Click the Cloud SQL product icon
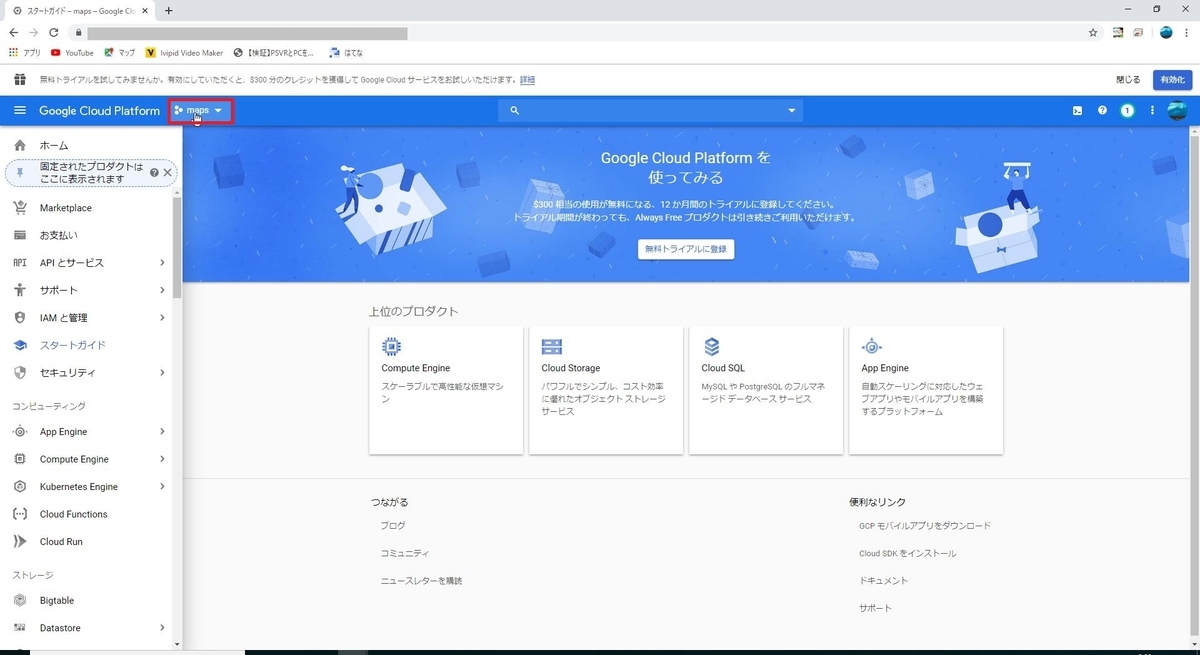The width and height of the screenshot is (1200, 655). pyautogui.click(x=711, y=346)
